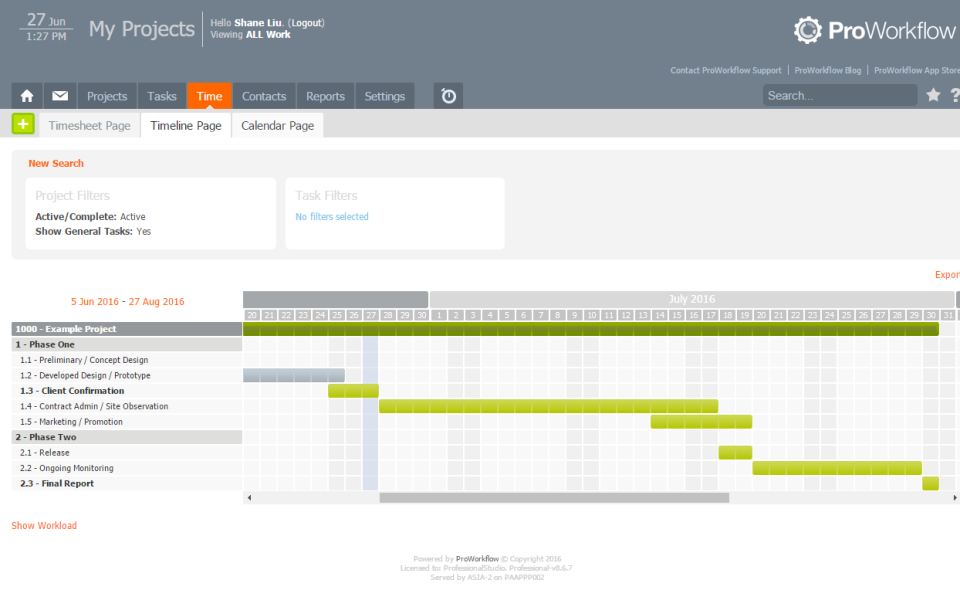Click the star favorites icon next to search
Viewport: 960px width, 607px height.
coord(934,95)
